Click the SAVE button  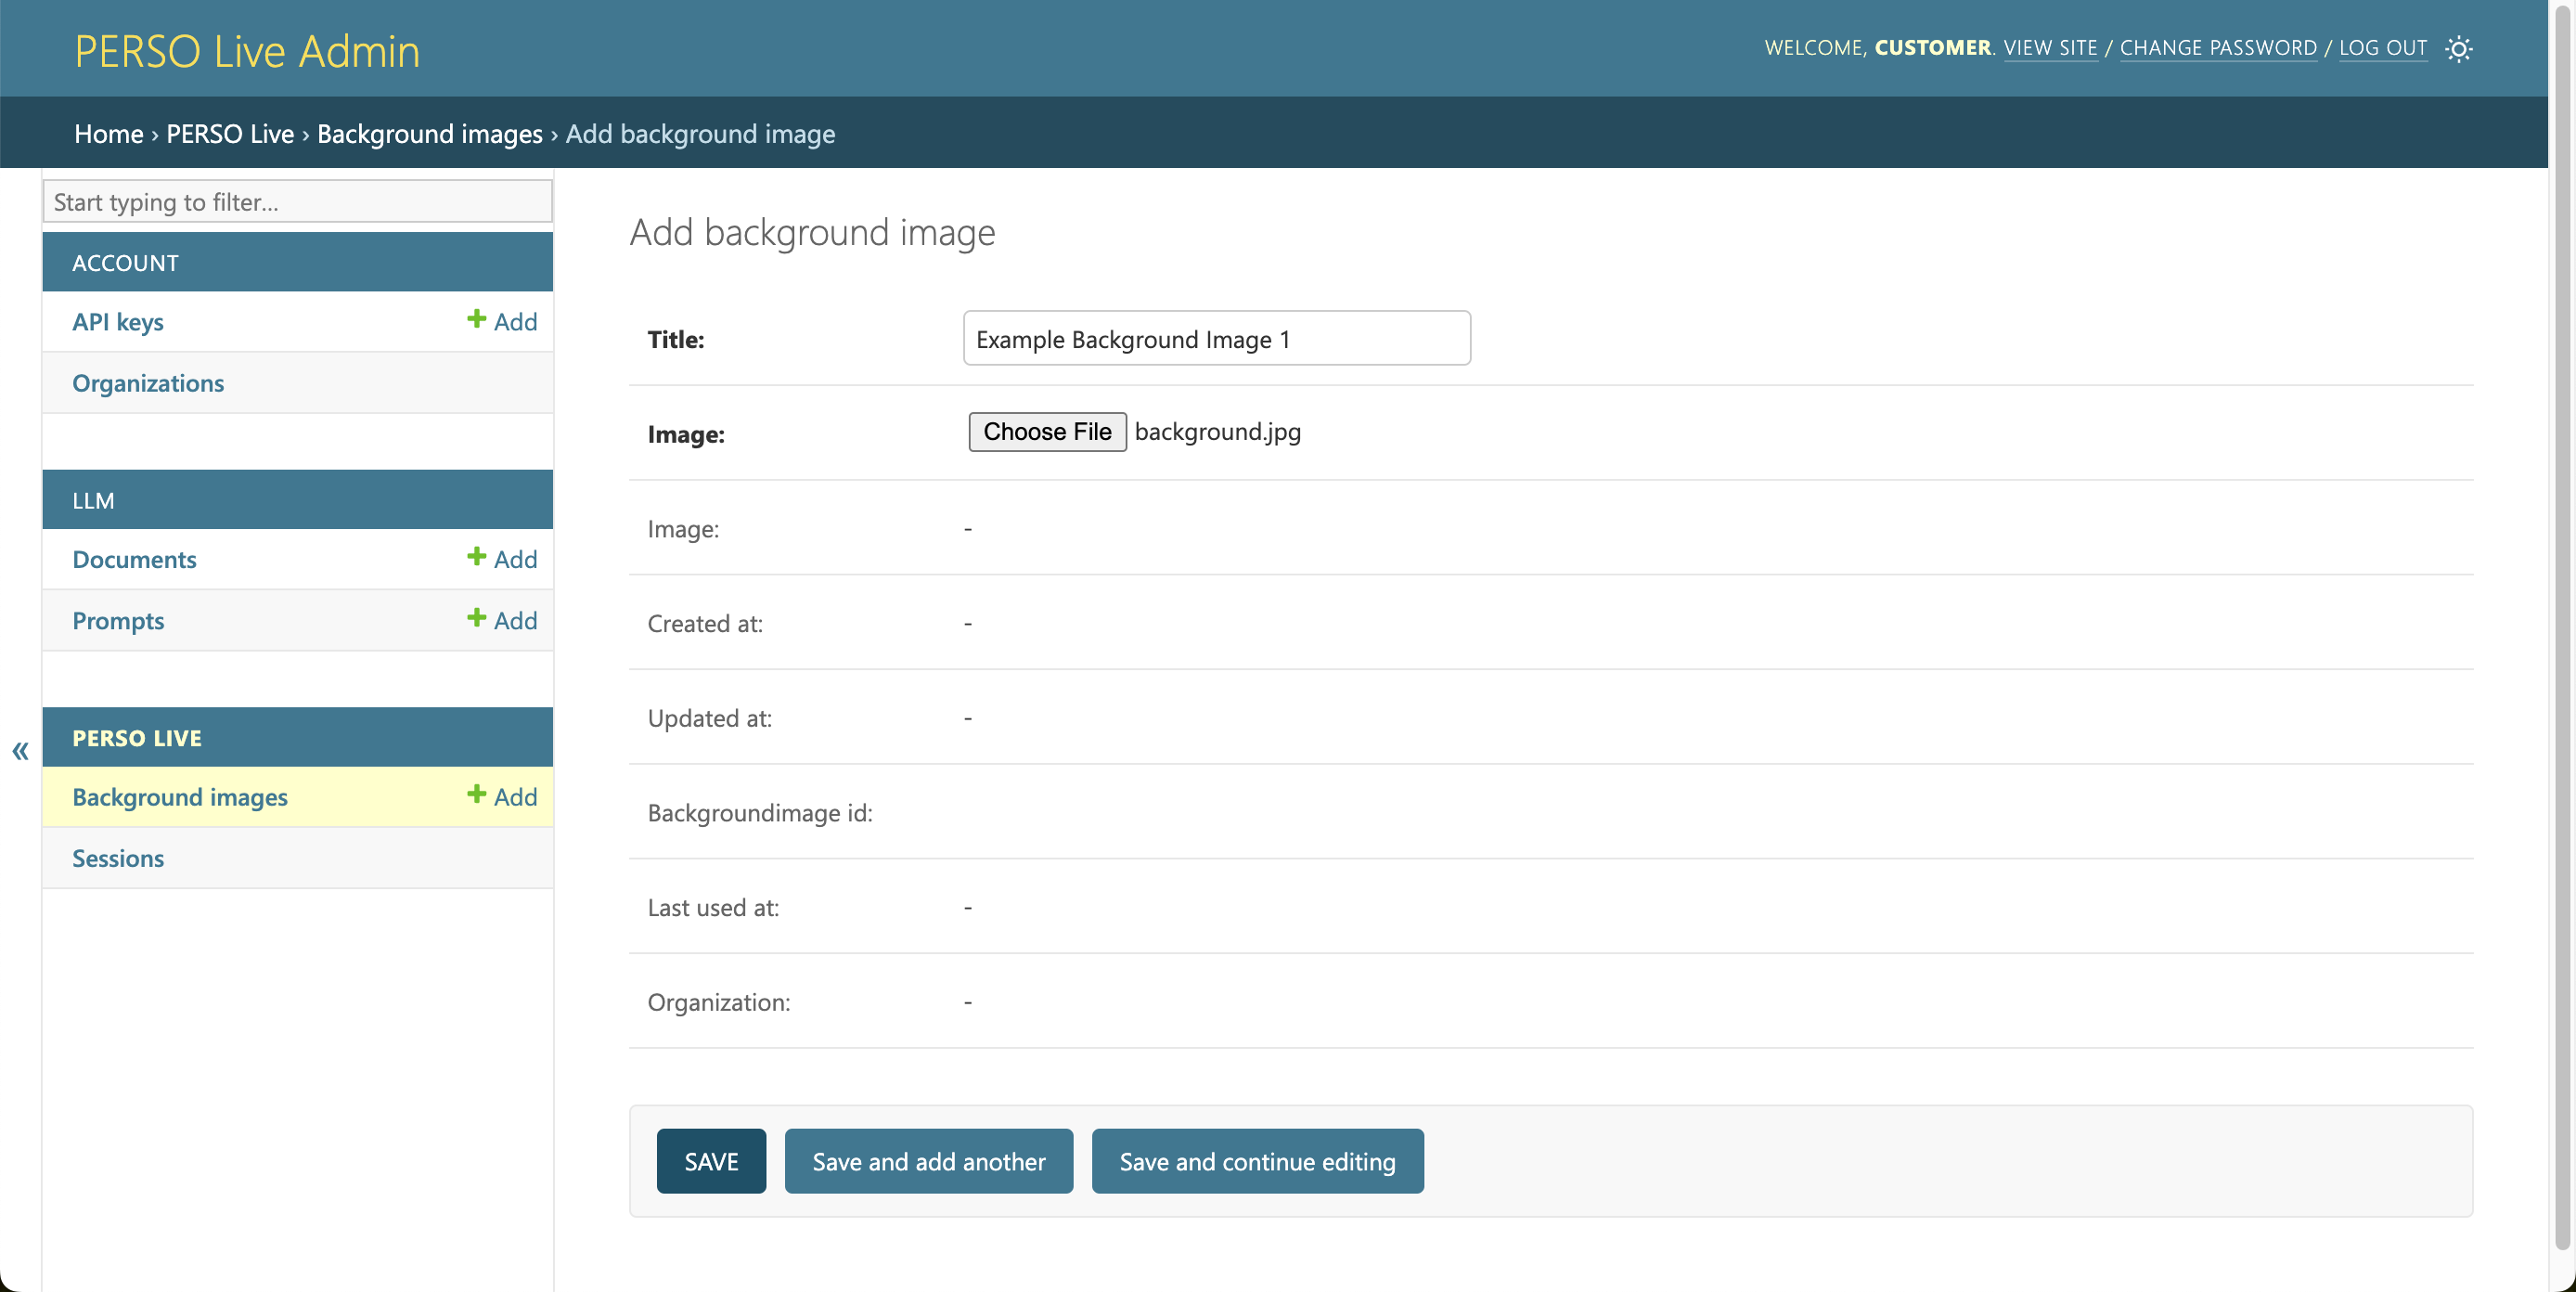click(711, 1160)
